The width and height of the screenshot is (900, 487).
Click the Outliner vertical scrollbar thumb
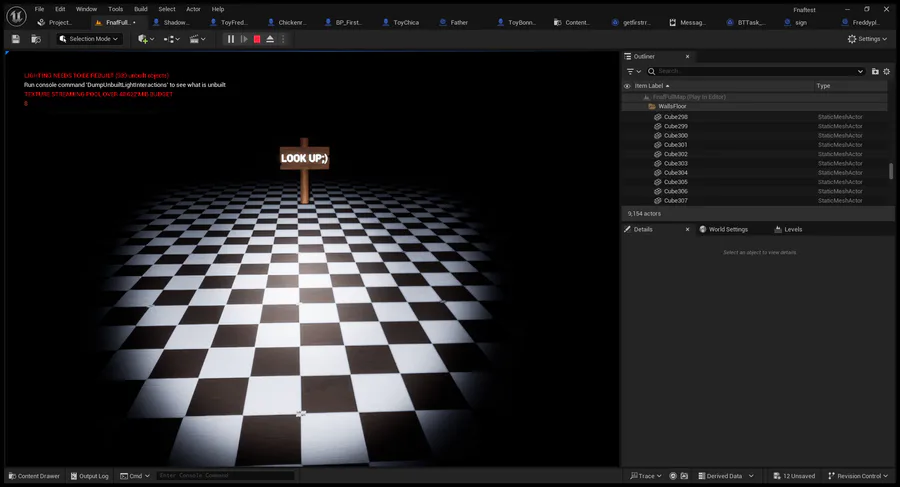tap(891, 171)
